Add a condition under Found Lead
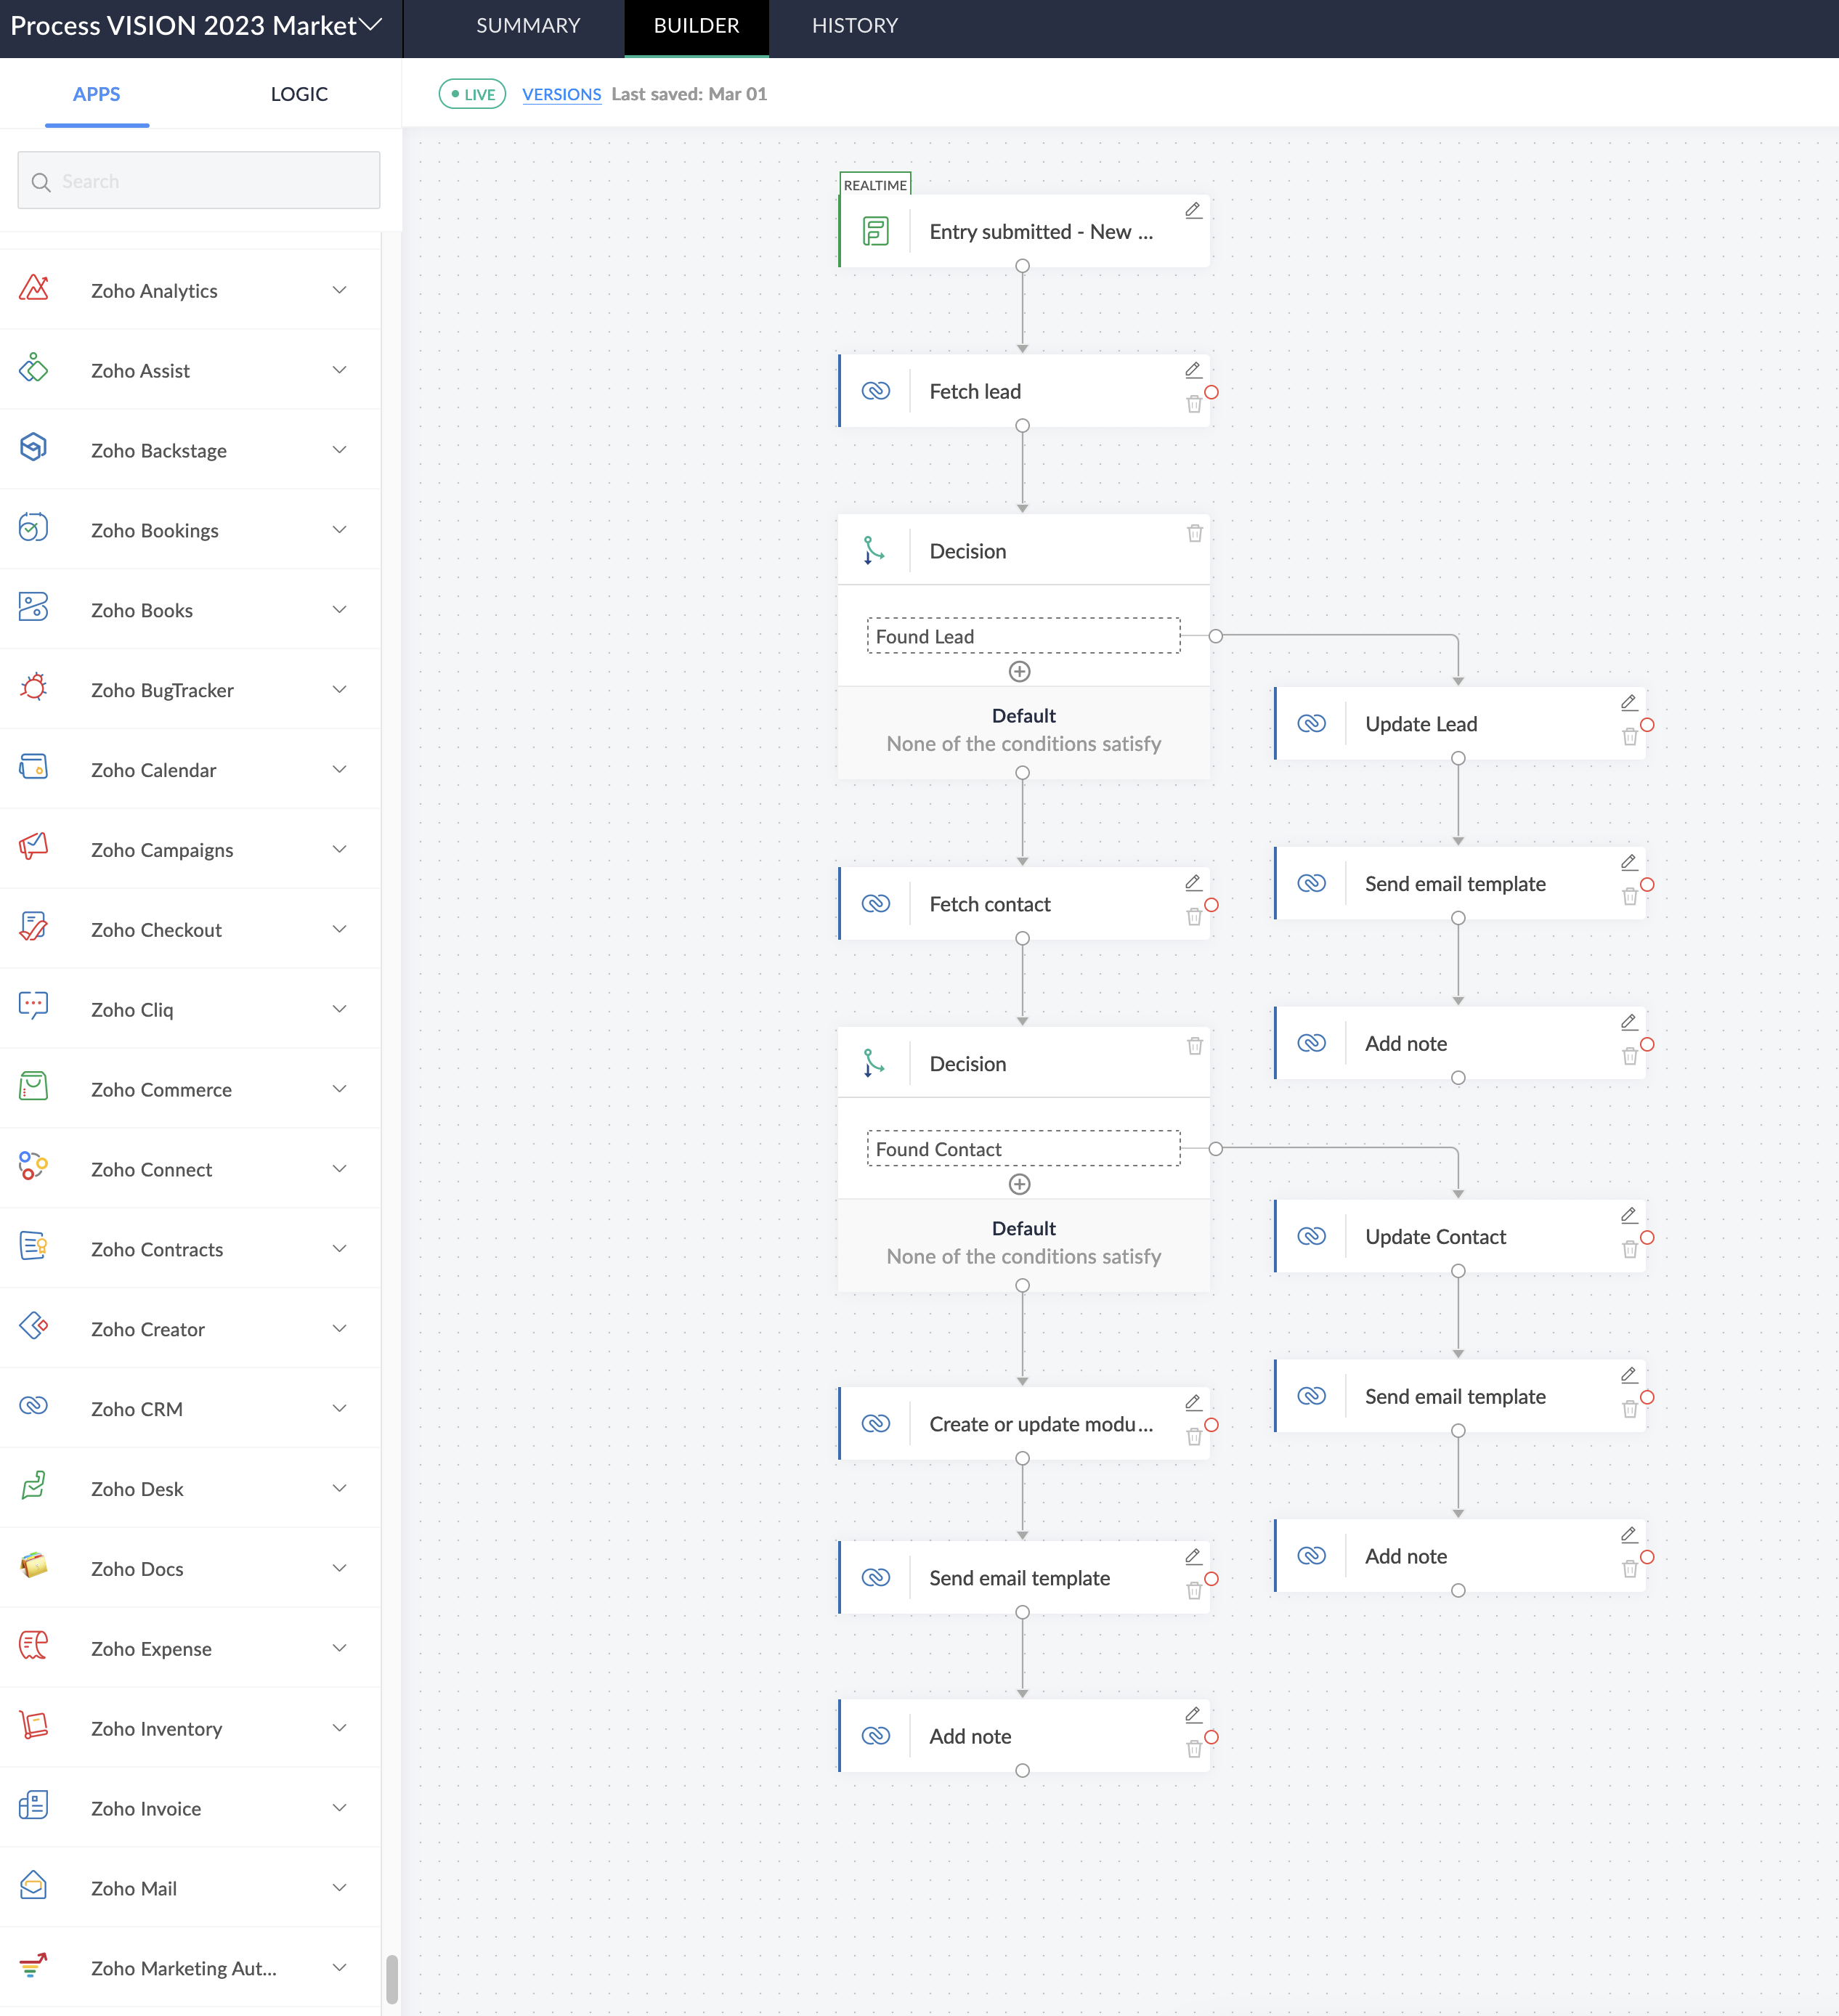 [x=1020, y=671]
